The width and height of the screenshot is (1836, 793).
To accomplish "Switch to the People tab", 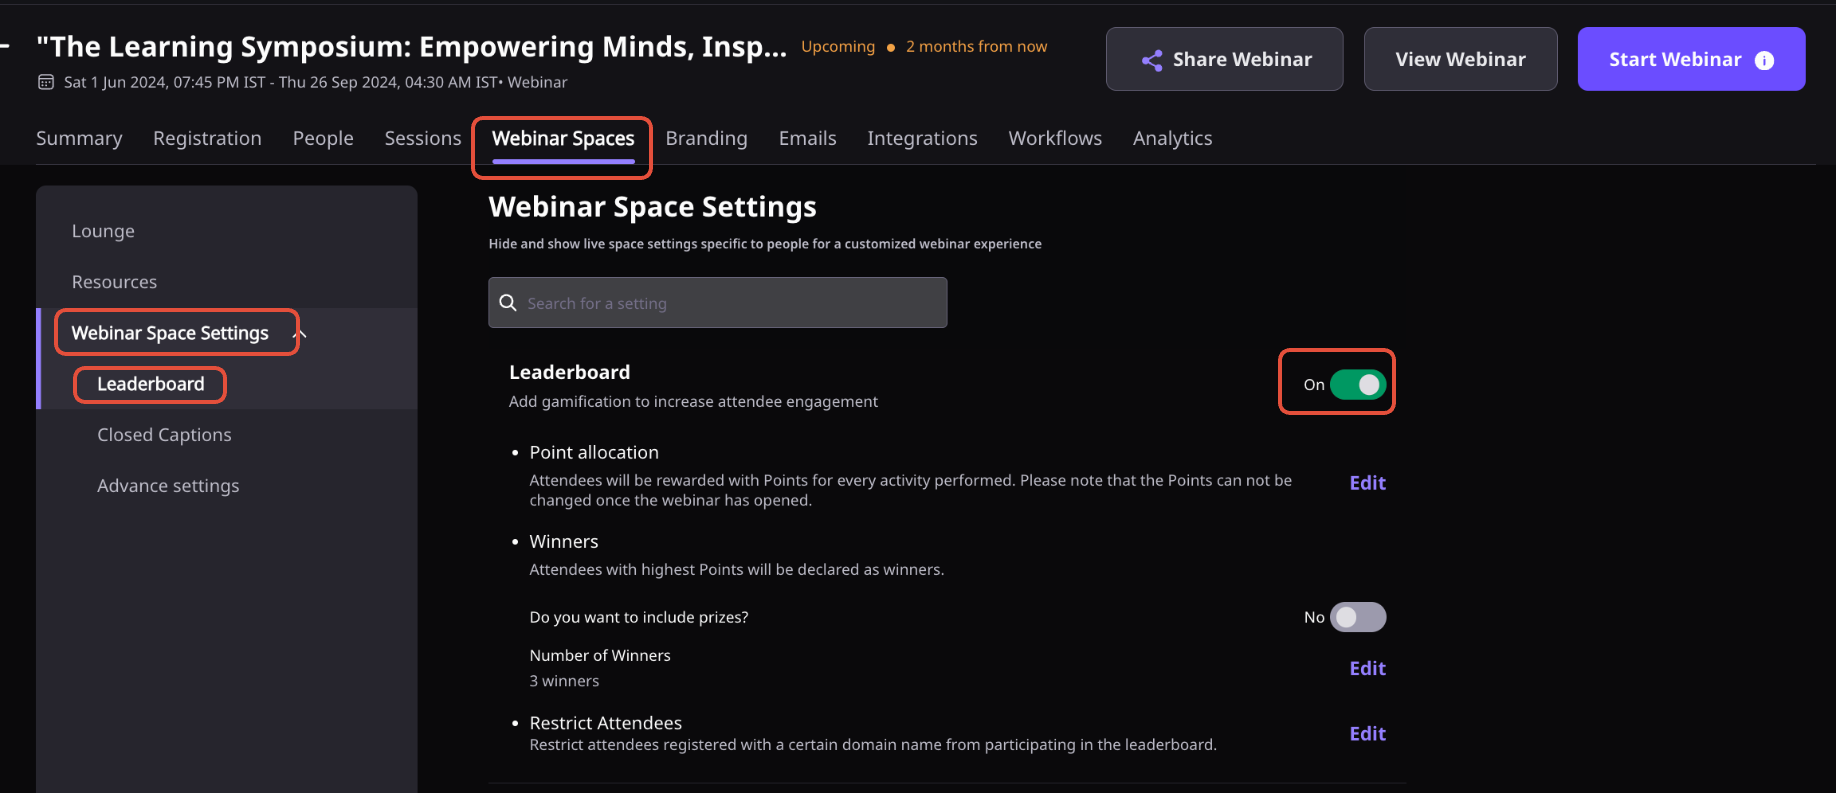I will tap(323, 138).
